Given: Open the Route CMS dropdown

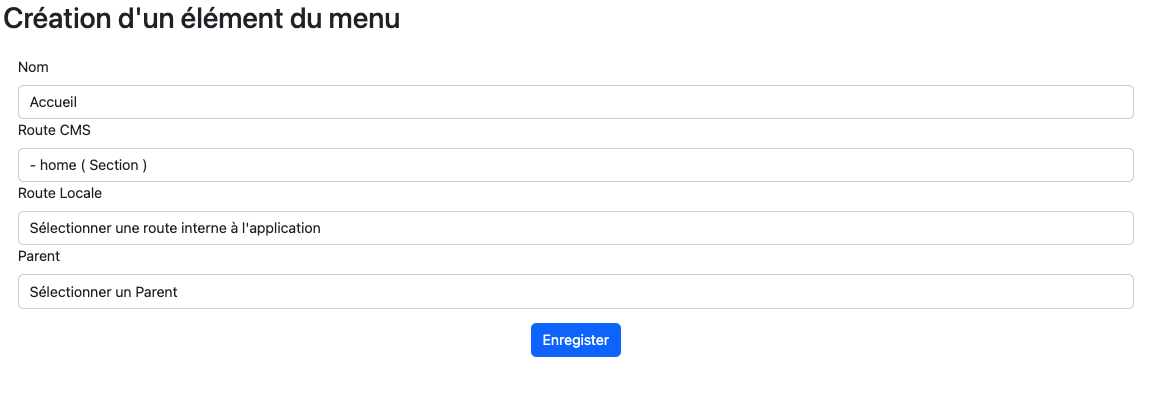Looking at the screenshot, I should tap(575, 165).
